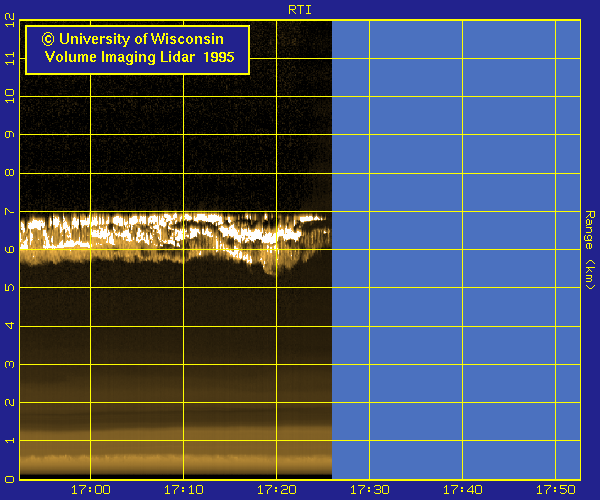Screen dimensions: 600x500
Task: Click the 10 km range tick label
Action: point(10,96)
